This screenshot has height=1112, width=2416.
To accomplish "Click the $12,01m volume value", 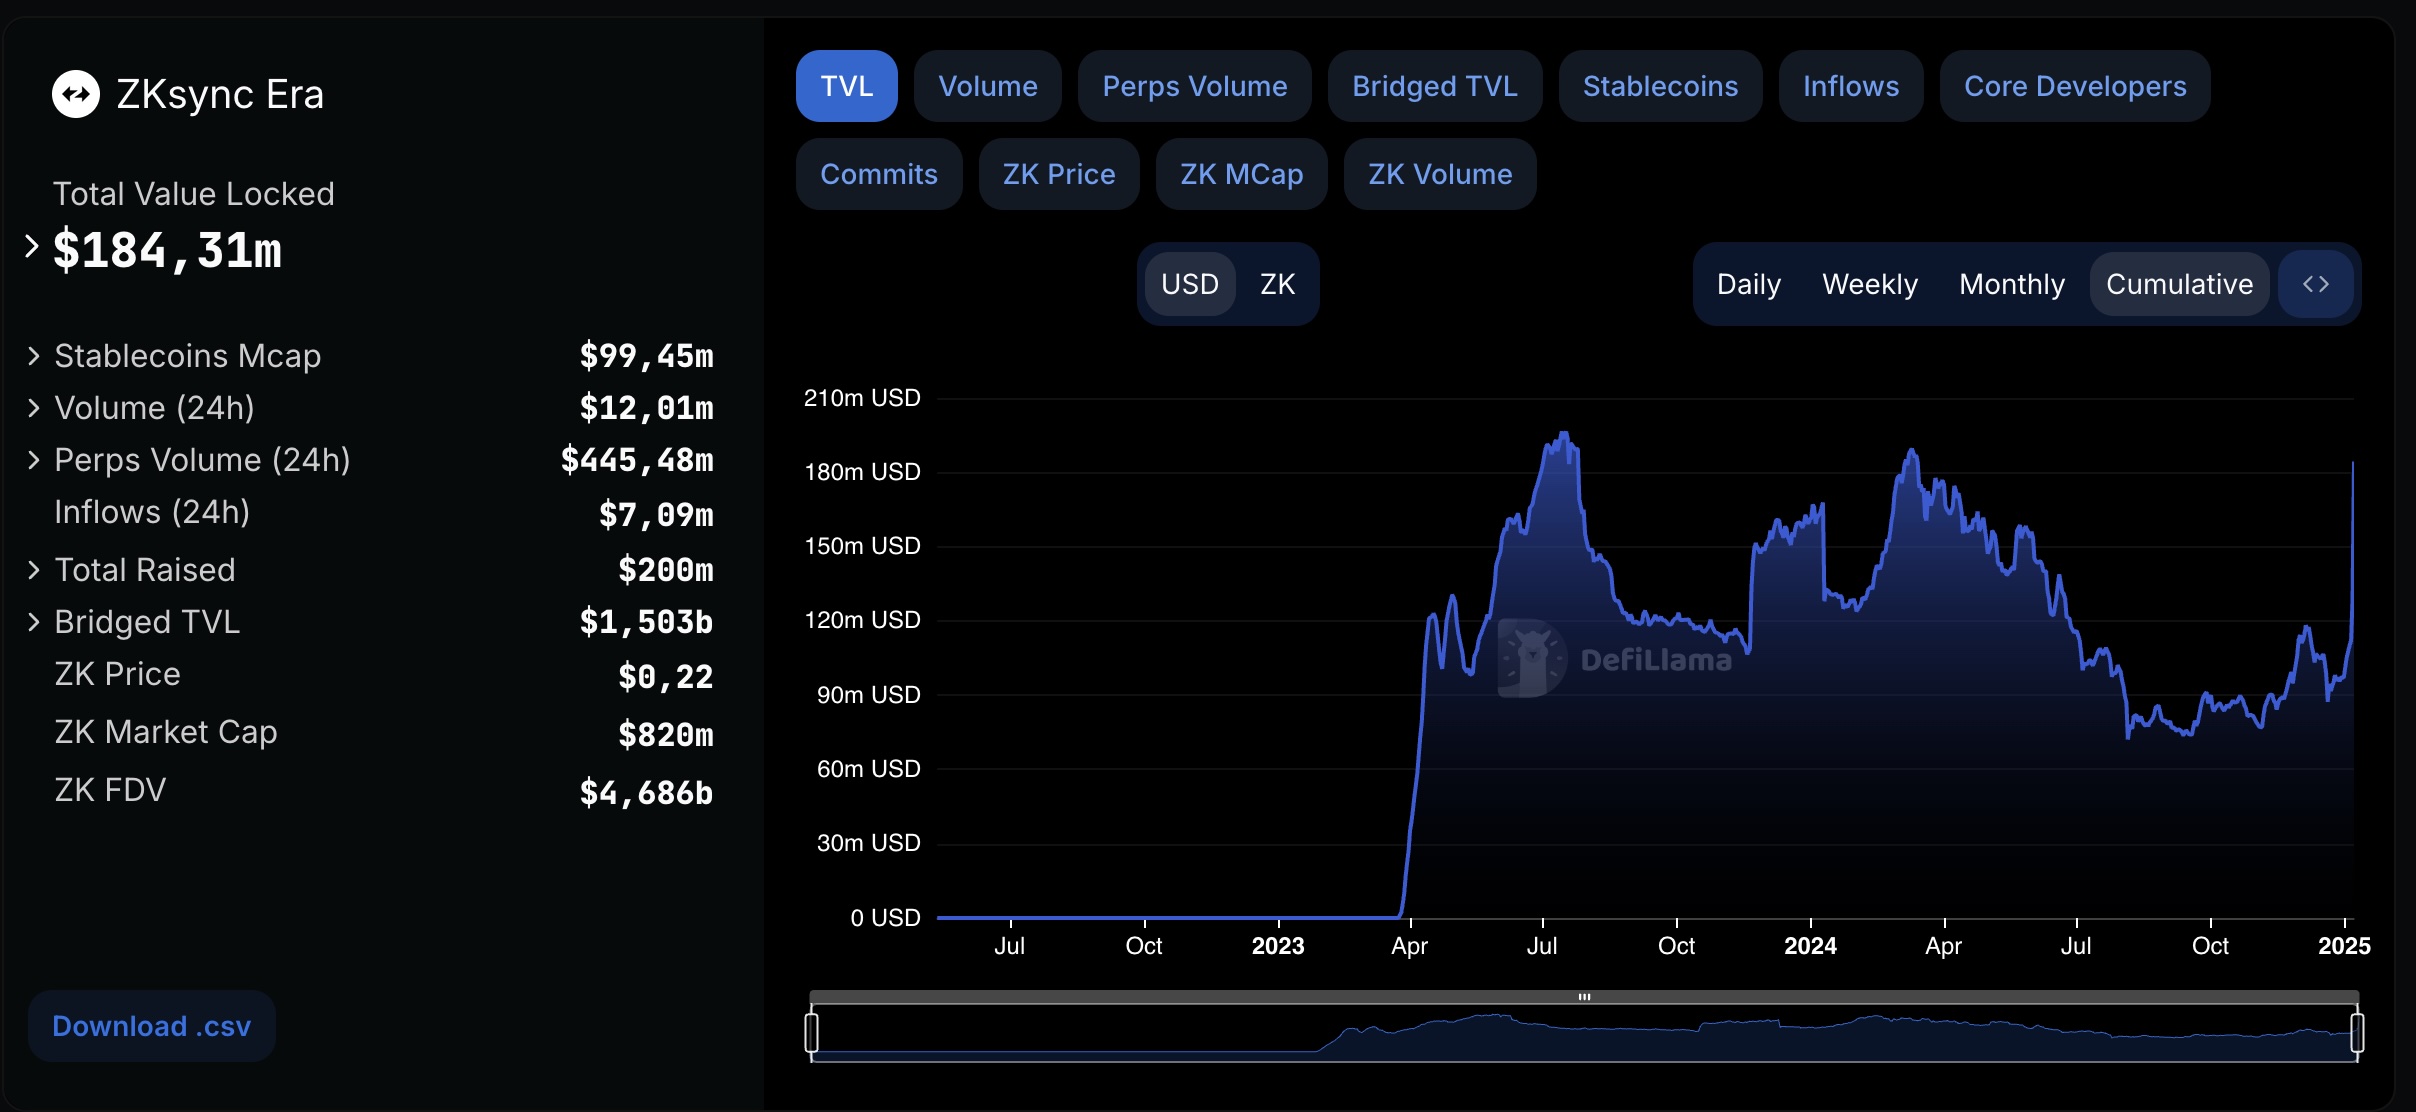I will (646, 408).
